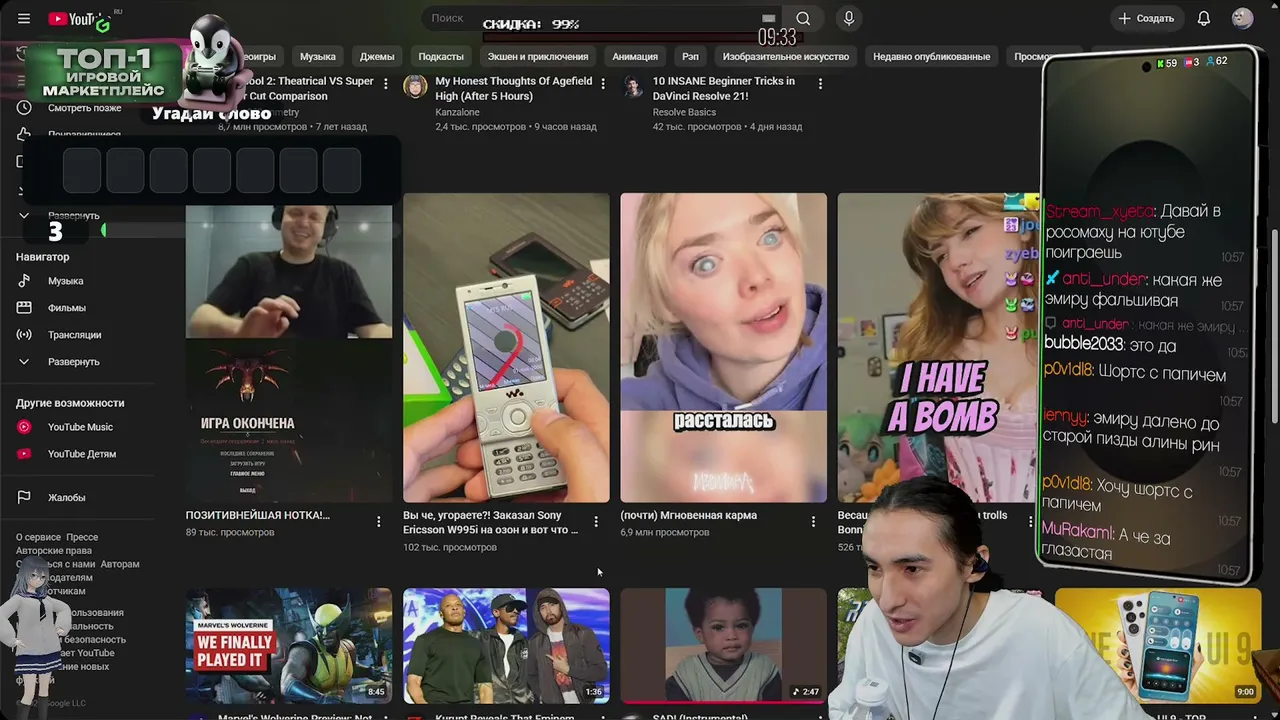Open short titled Вы че, угораете Sony Ericsson
Viewport: 1280px width, 720px height.
[492, 522]
